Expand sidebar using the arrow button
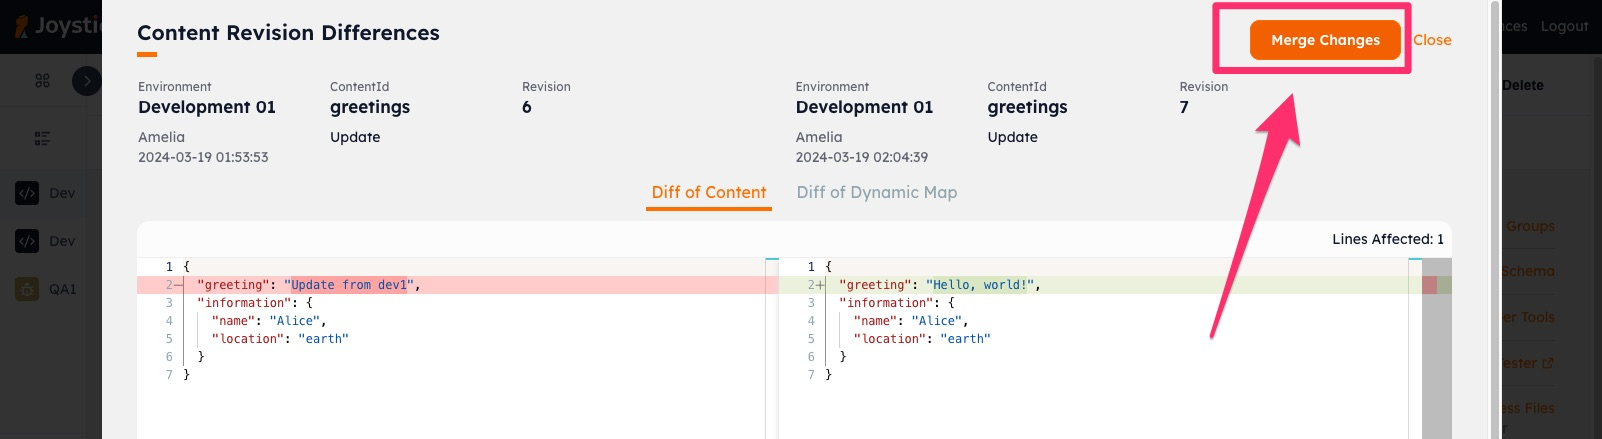 87,81
